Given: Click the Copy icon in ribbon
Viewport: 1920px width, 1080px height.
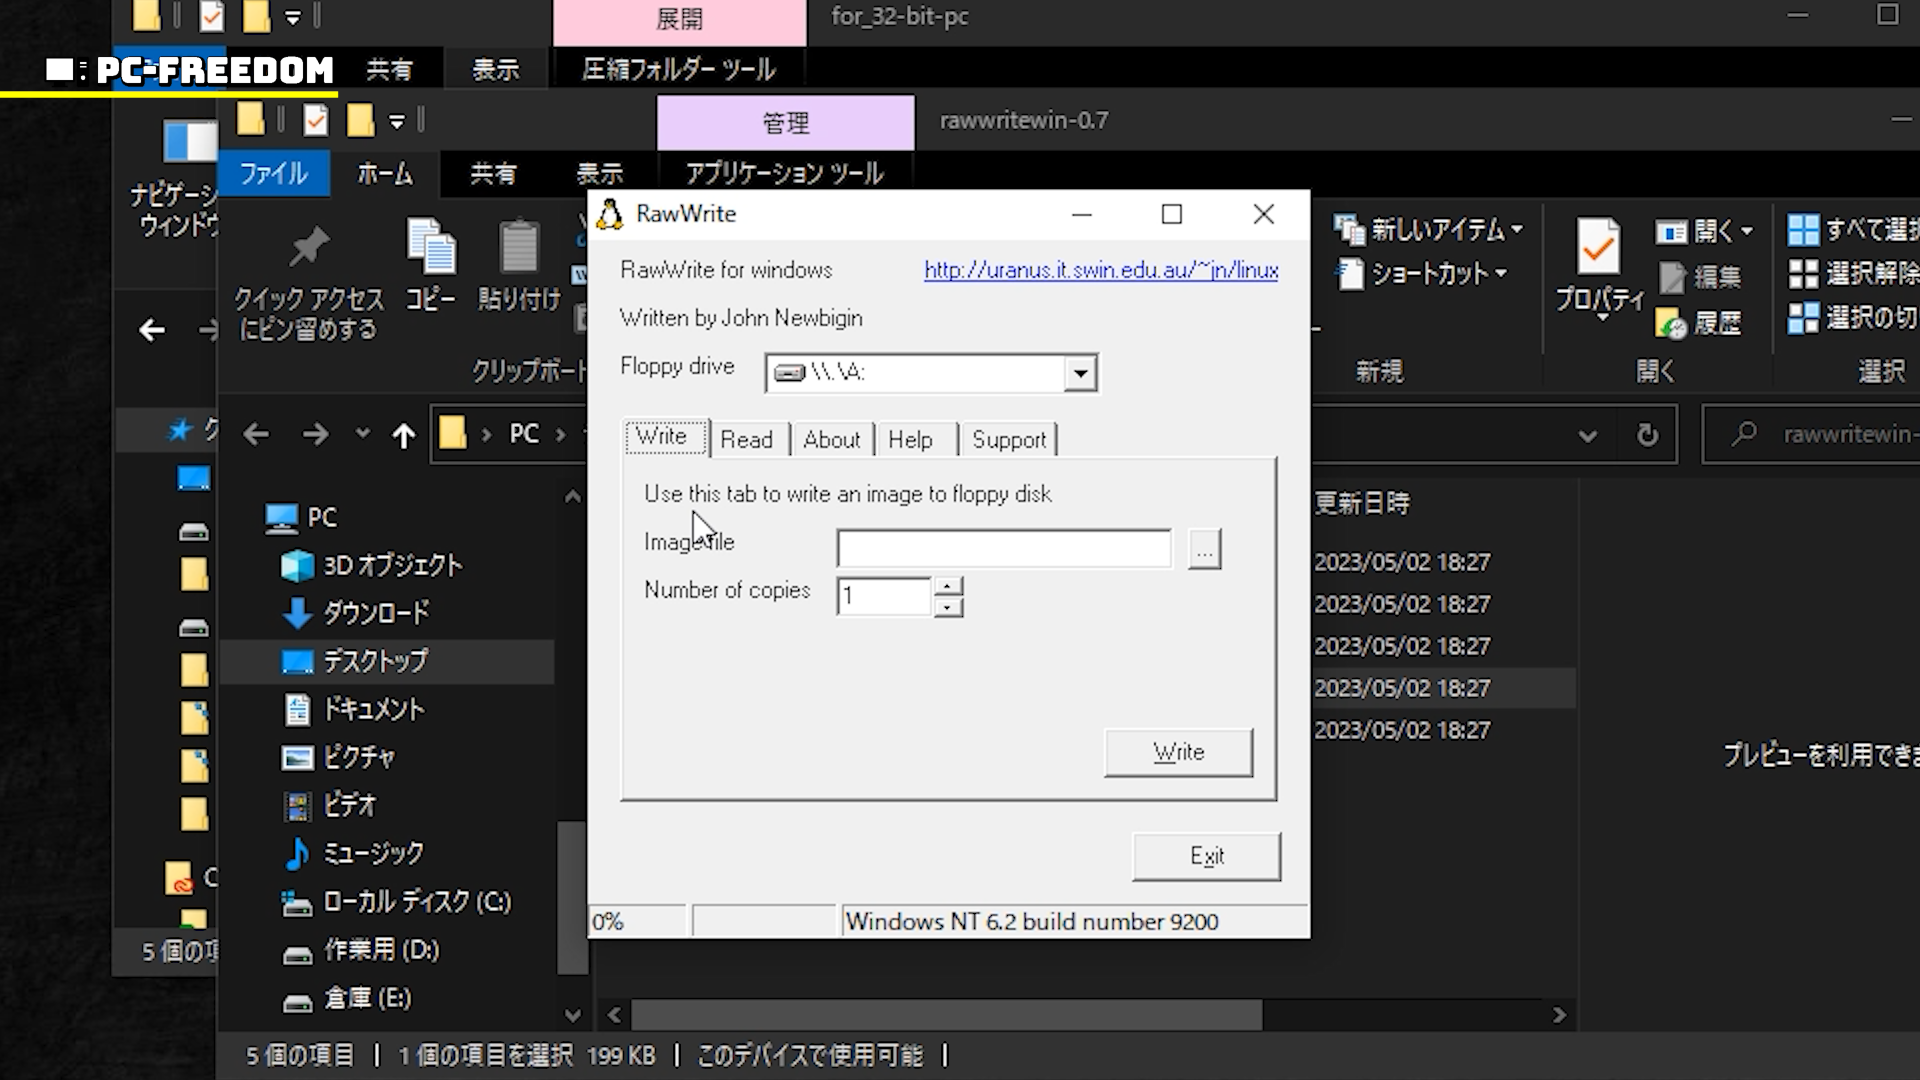Looking at the screenshot, I should pyautogui.click(x=430, y=246).
